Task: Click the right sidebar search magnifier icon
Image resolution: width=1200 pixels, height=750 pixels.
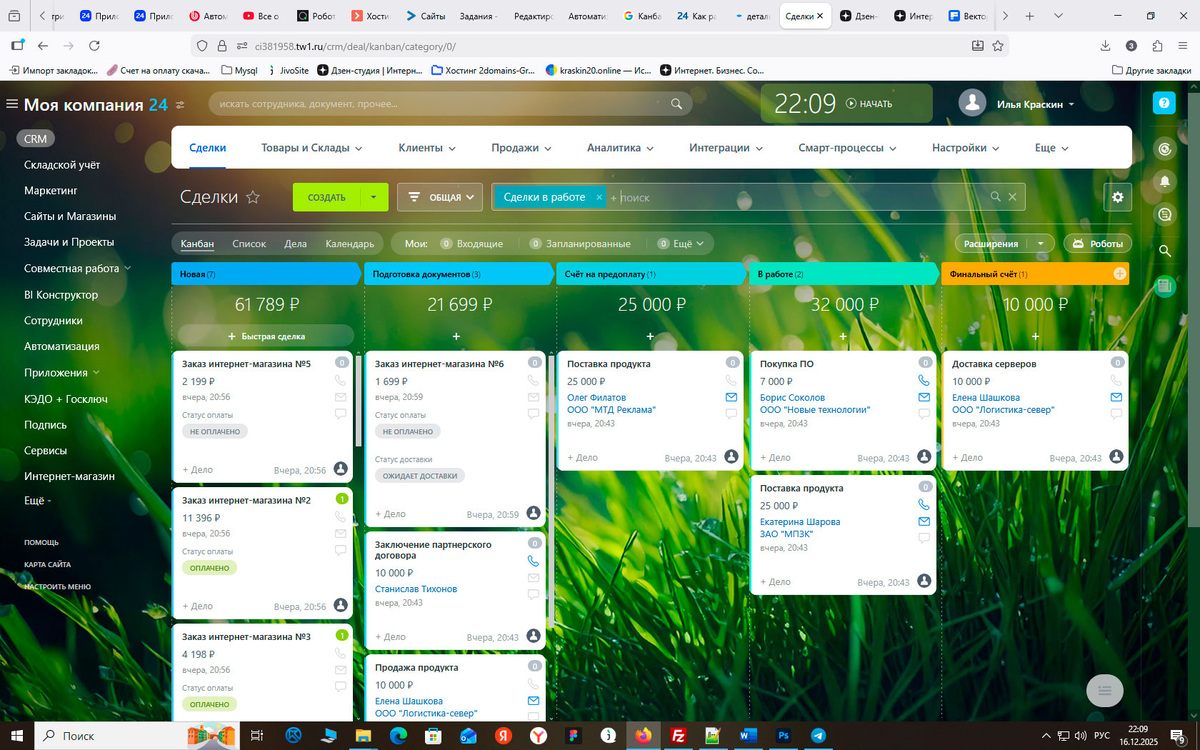Action: coord(1164,250)
